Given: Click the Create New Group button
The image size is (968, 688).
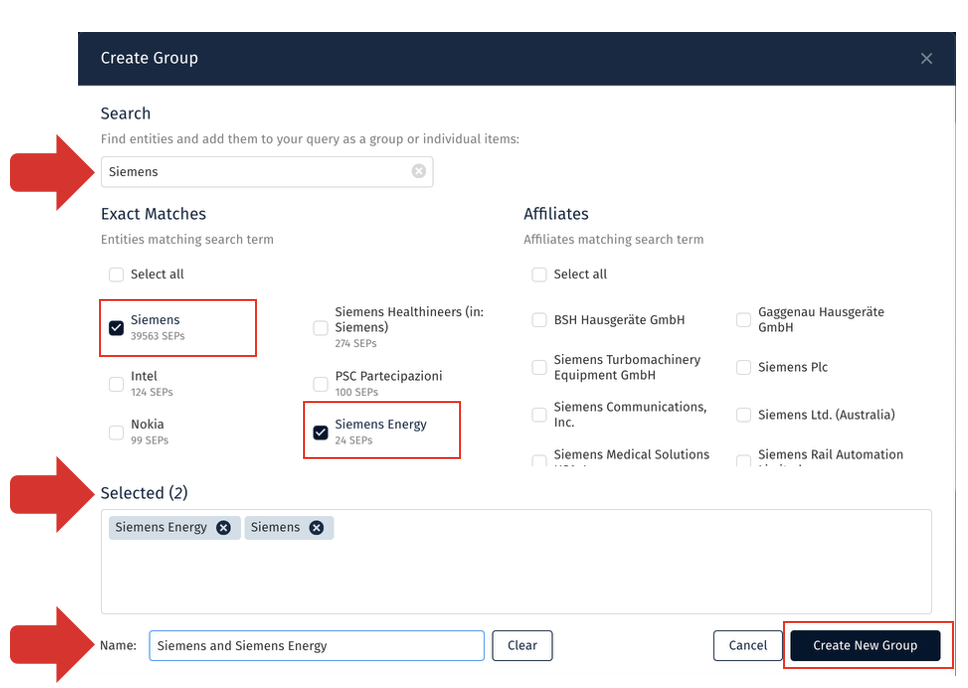Looking at the screenshot, I should 865,645.
